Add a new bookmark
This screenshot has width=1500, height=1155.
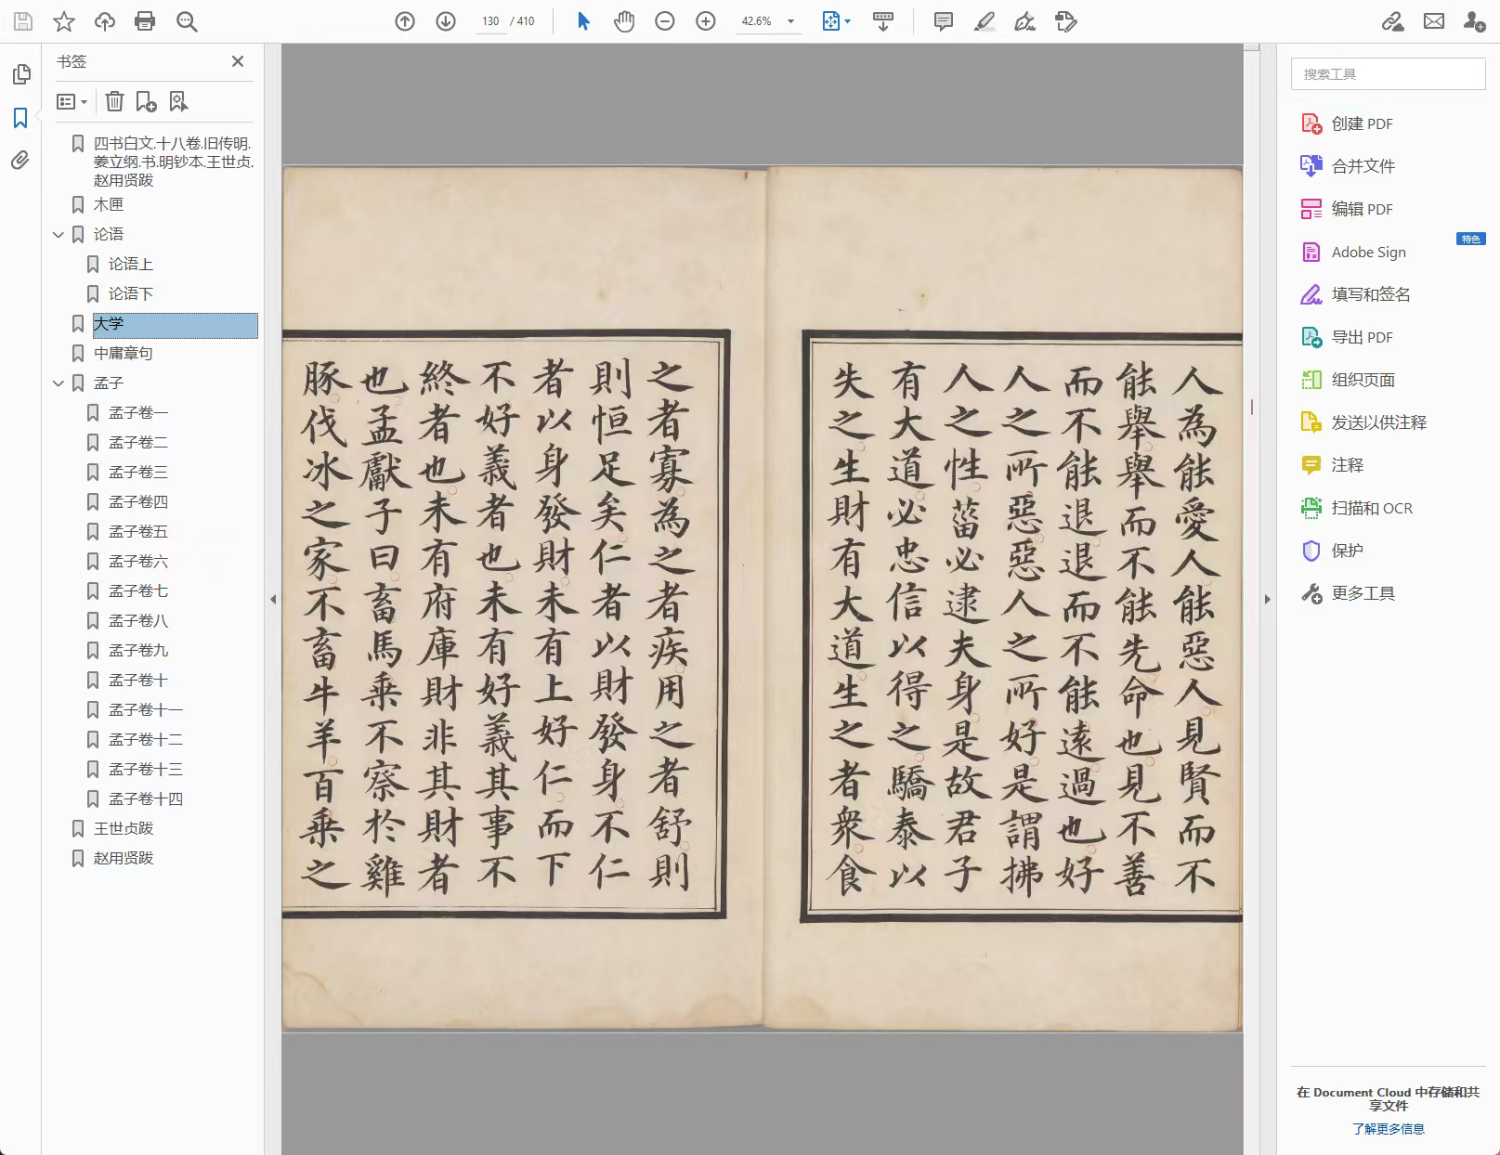tap(146, 101)
